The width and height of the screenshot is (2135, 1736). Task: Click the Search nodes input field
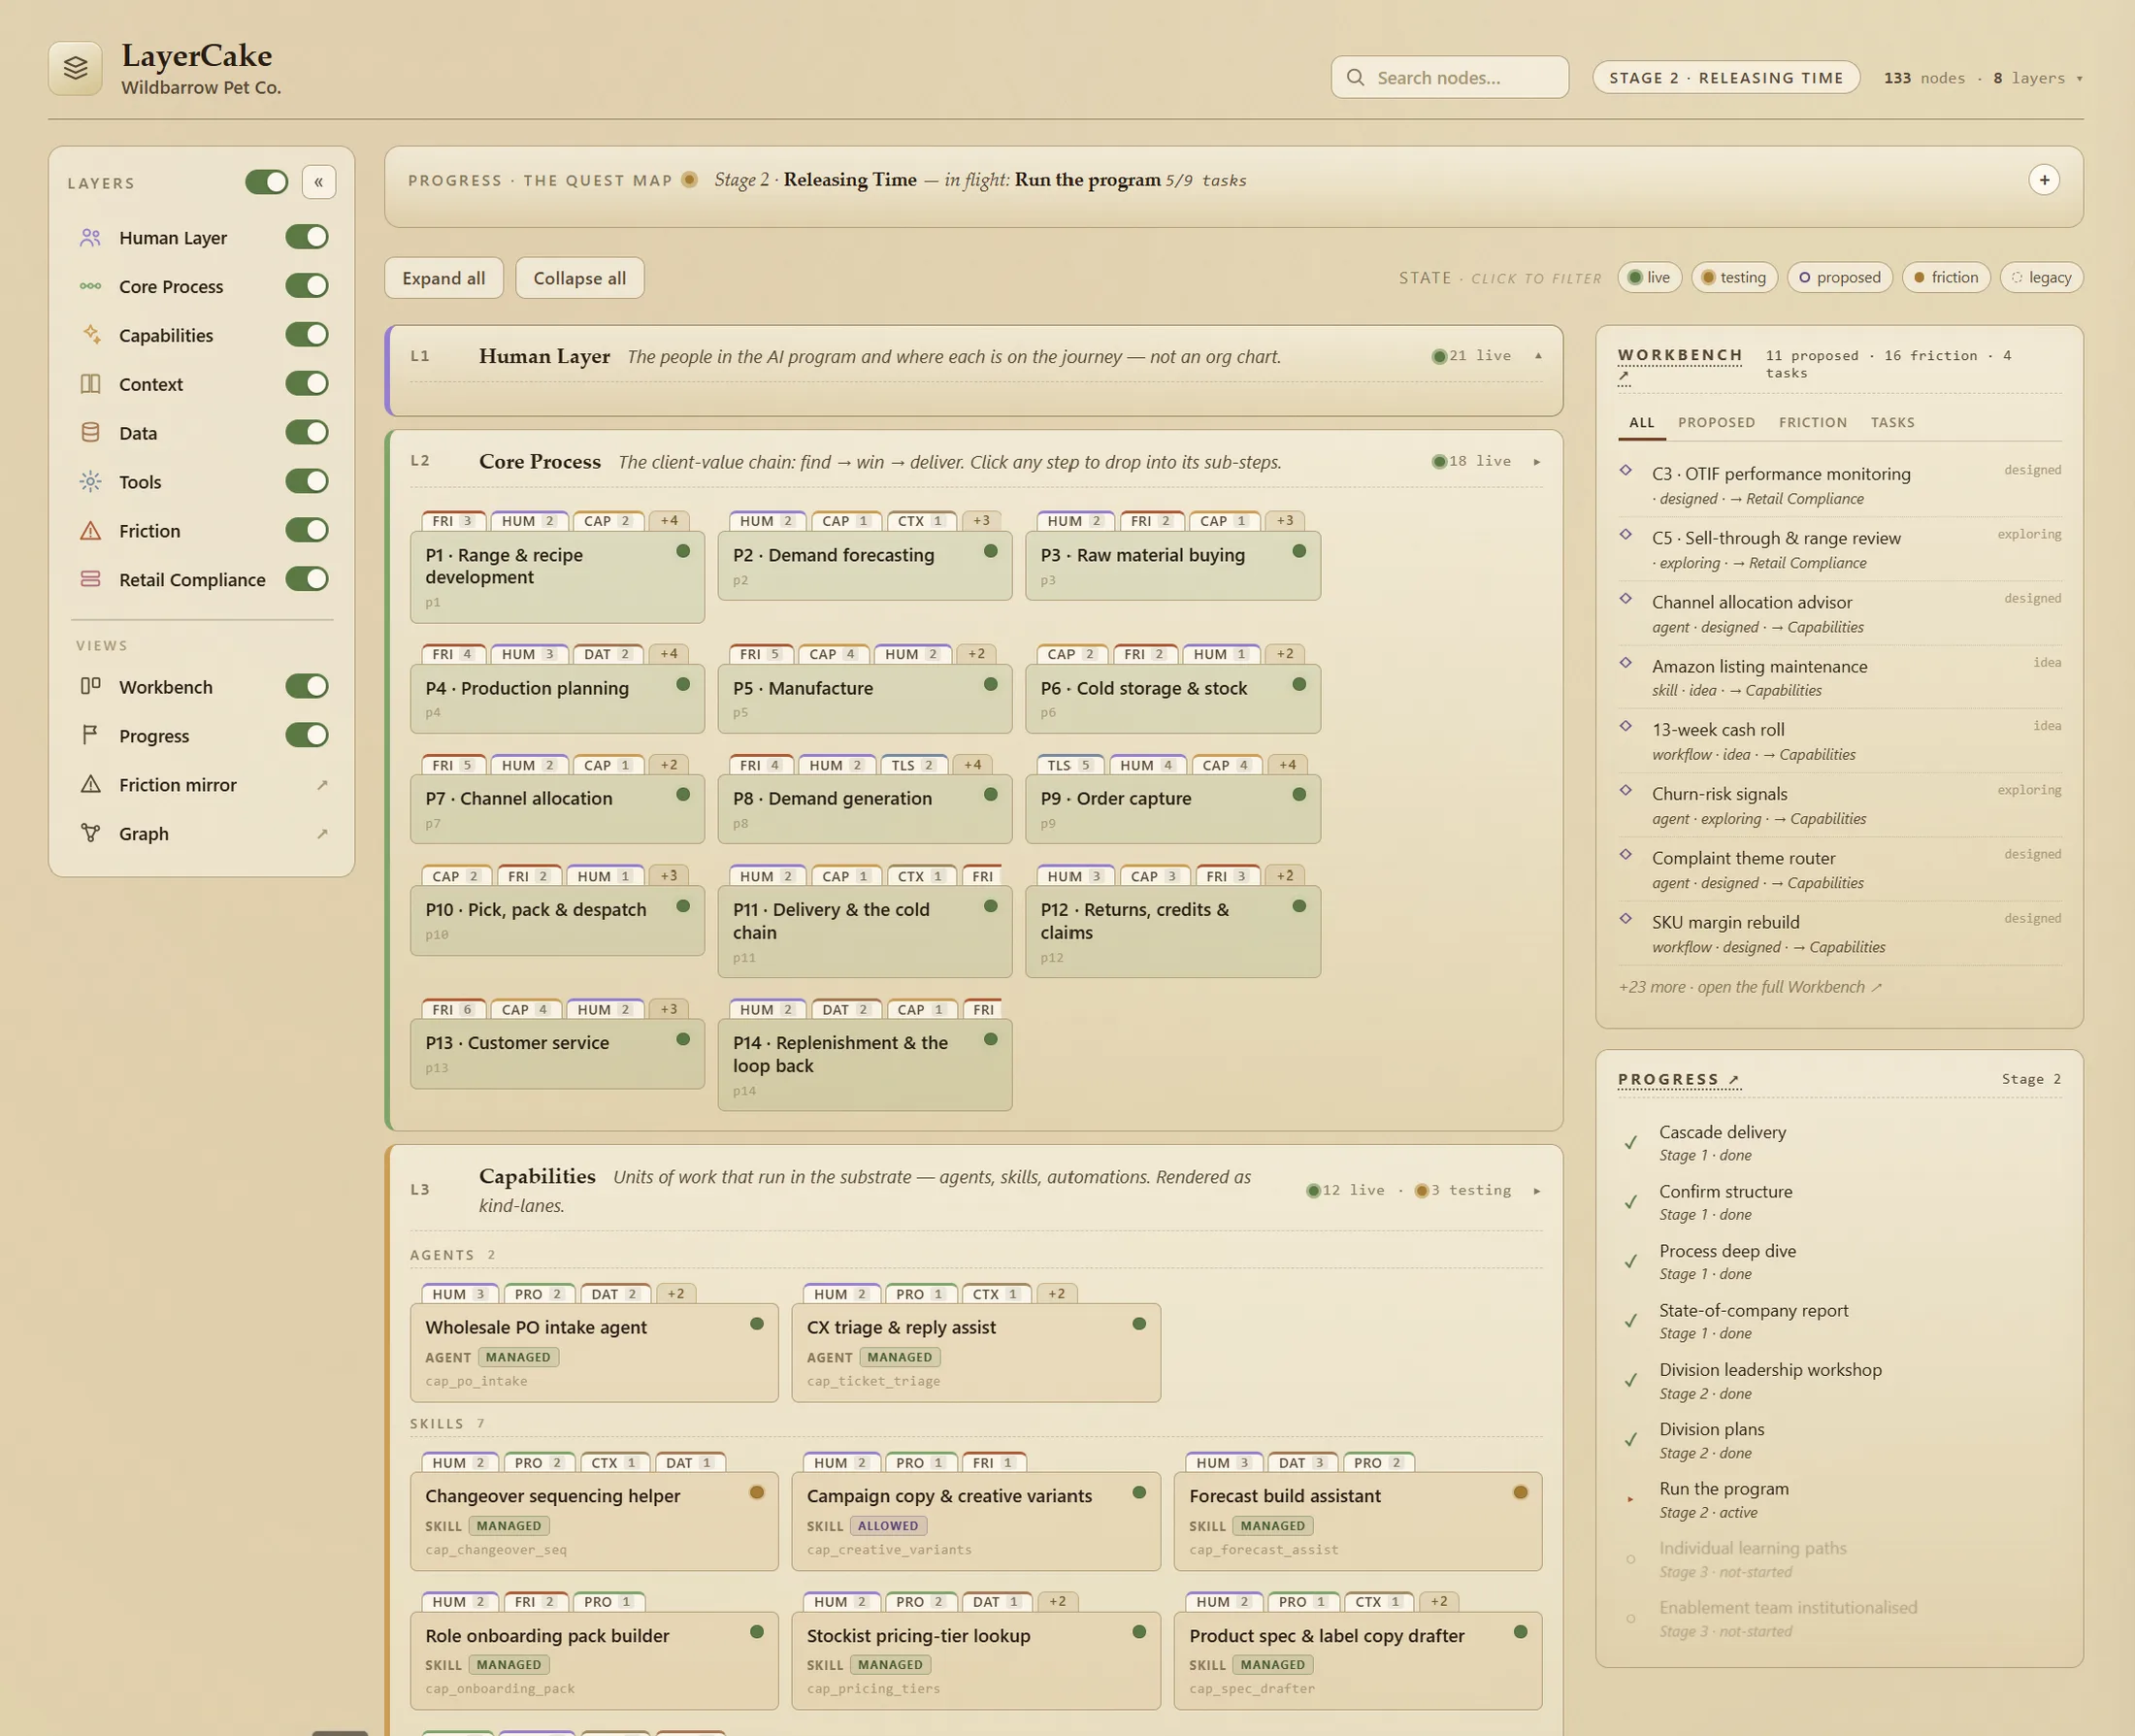pos(1449,77)
